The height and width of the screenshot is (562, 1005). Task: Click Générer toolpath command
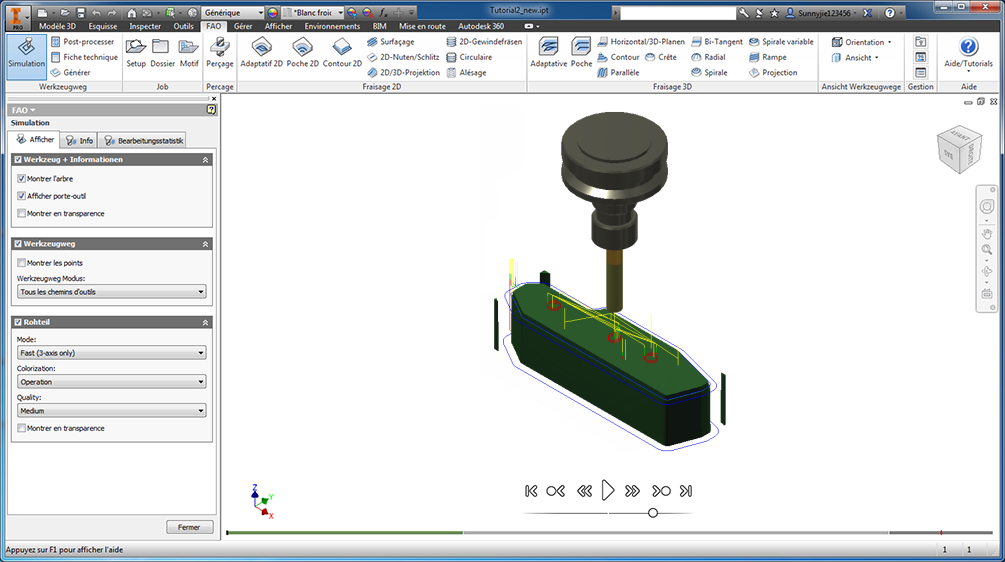71,72
